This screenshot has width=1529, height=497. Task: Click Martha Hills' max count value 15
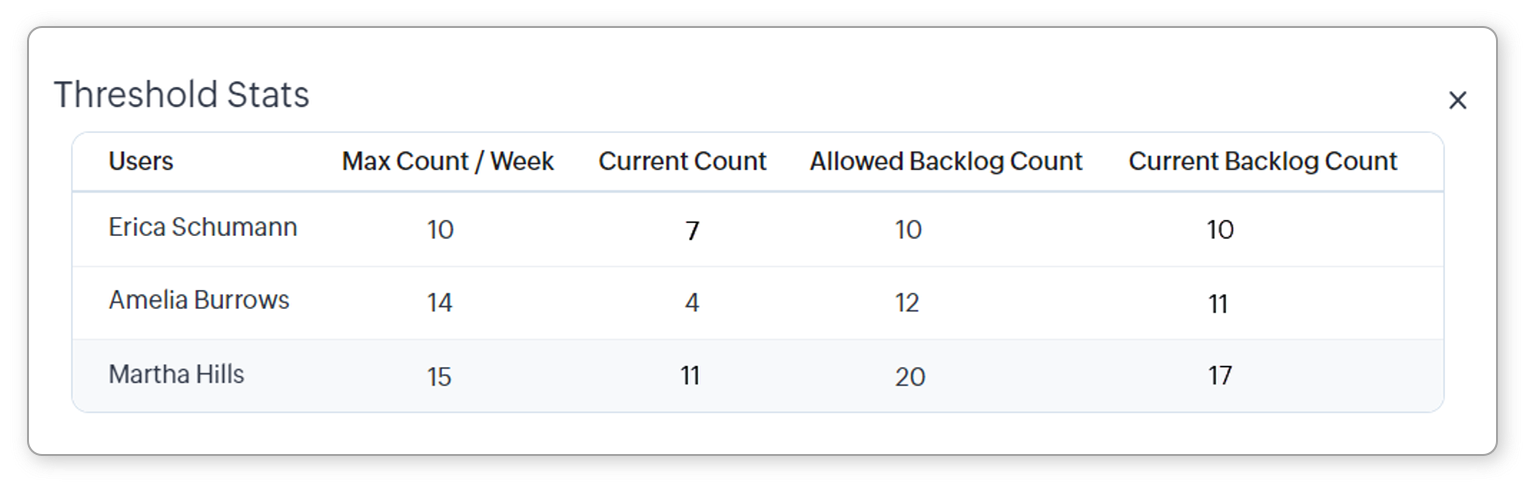[440, 377]
